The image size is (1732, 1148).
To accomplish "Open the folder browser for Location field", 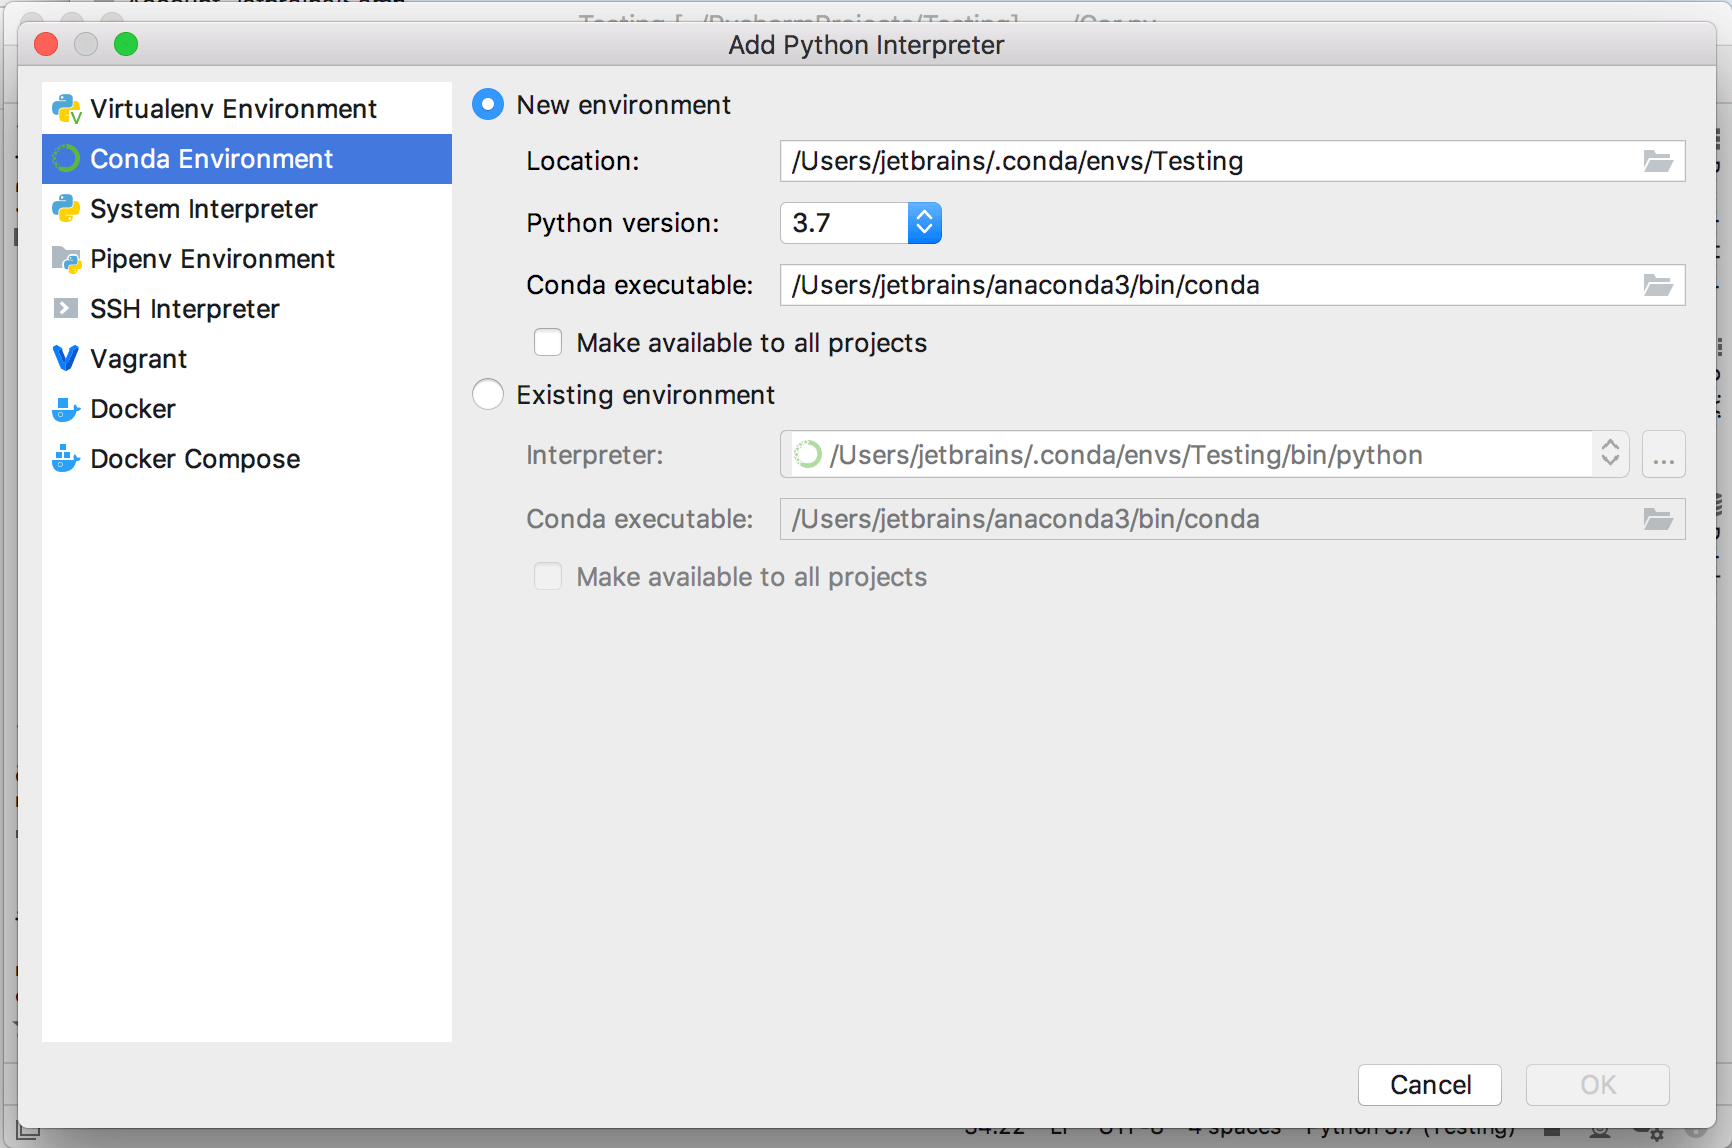I will (1658, 161).
